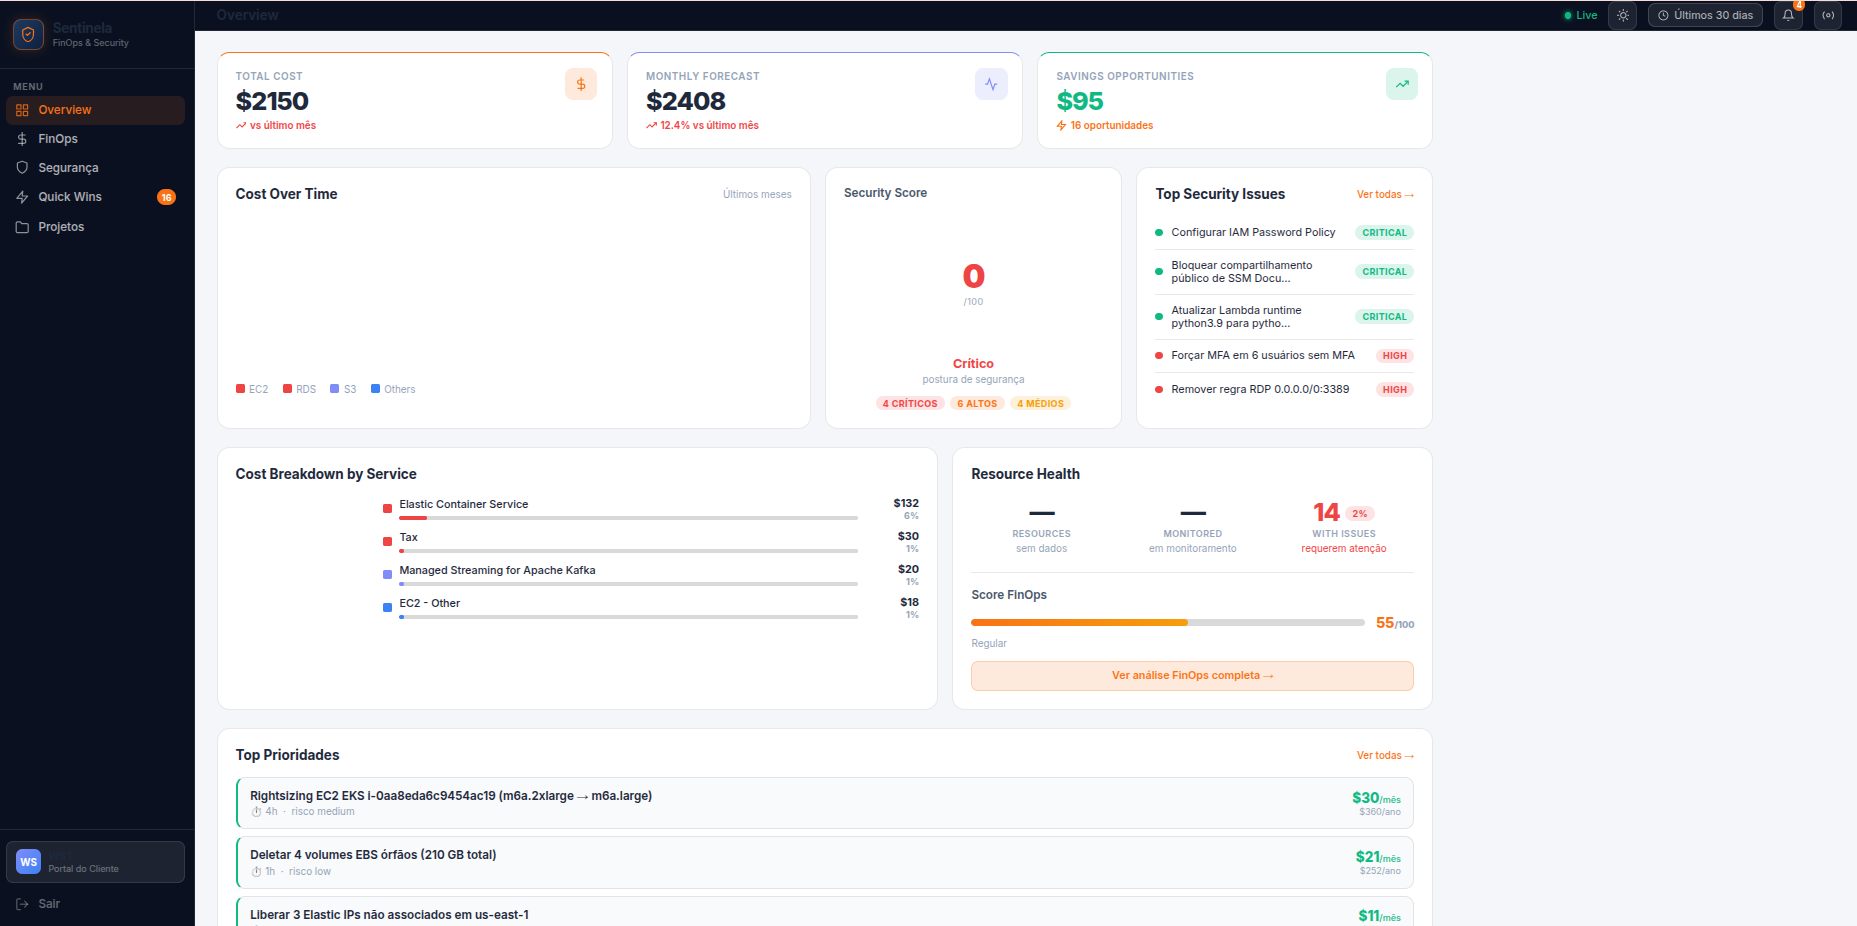The height and width of the screenshot is (926, 1857).
Task: Click the Quick Wins 16 badge
Action: point(166,197)
